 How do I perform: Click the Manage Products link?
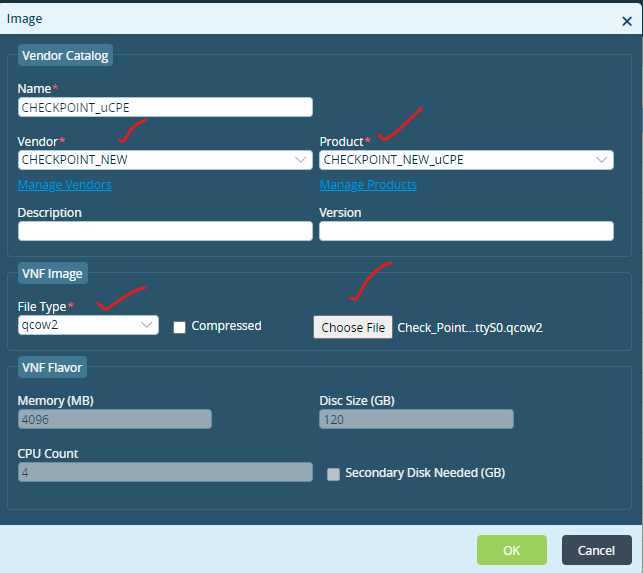coord(368,185)
